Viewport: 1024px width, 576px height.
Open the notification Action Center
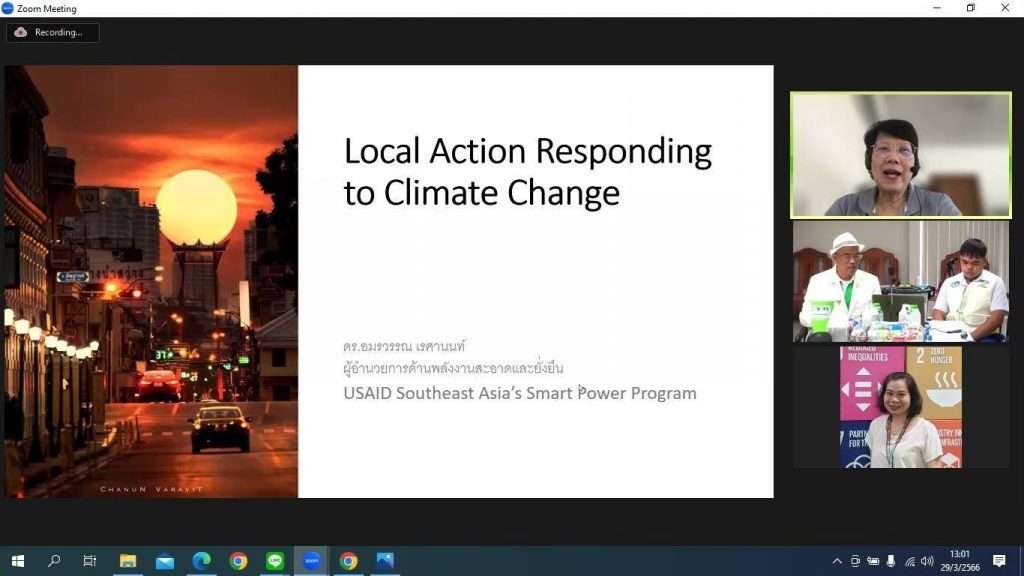tap(999, 561)
